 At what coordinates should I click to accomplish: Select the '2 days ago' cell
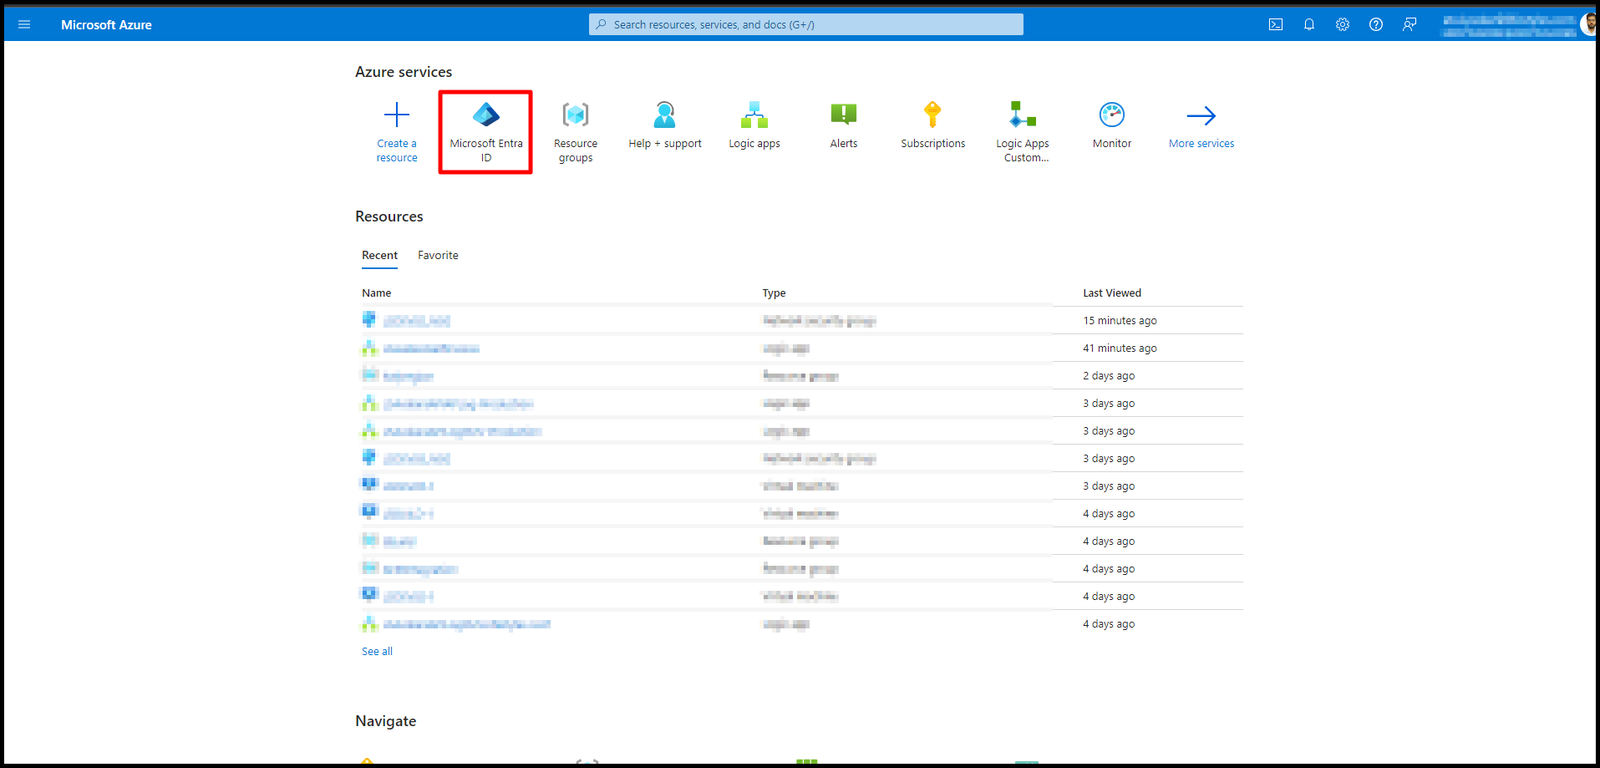[1109, 376]
